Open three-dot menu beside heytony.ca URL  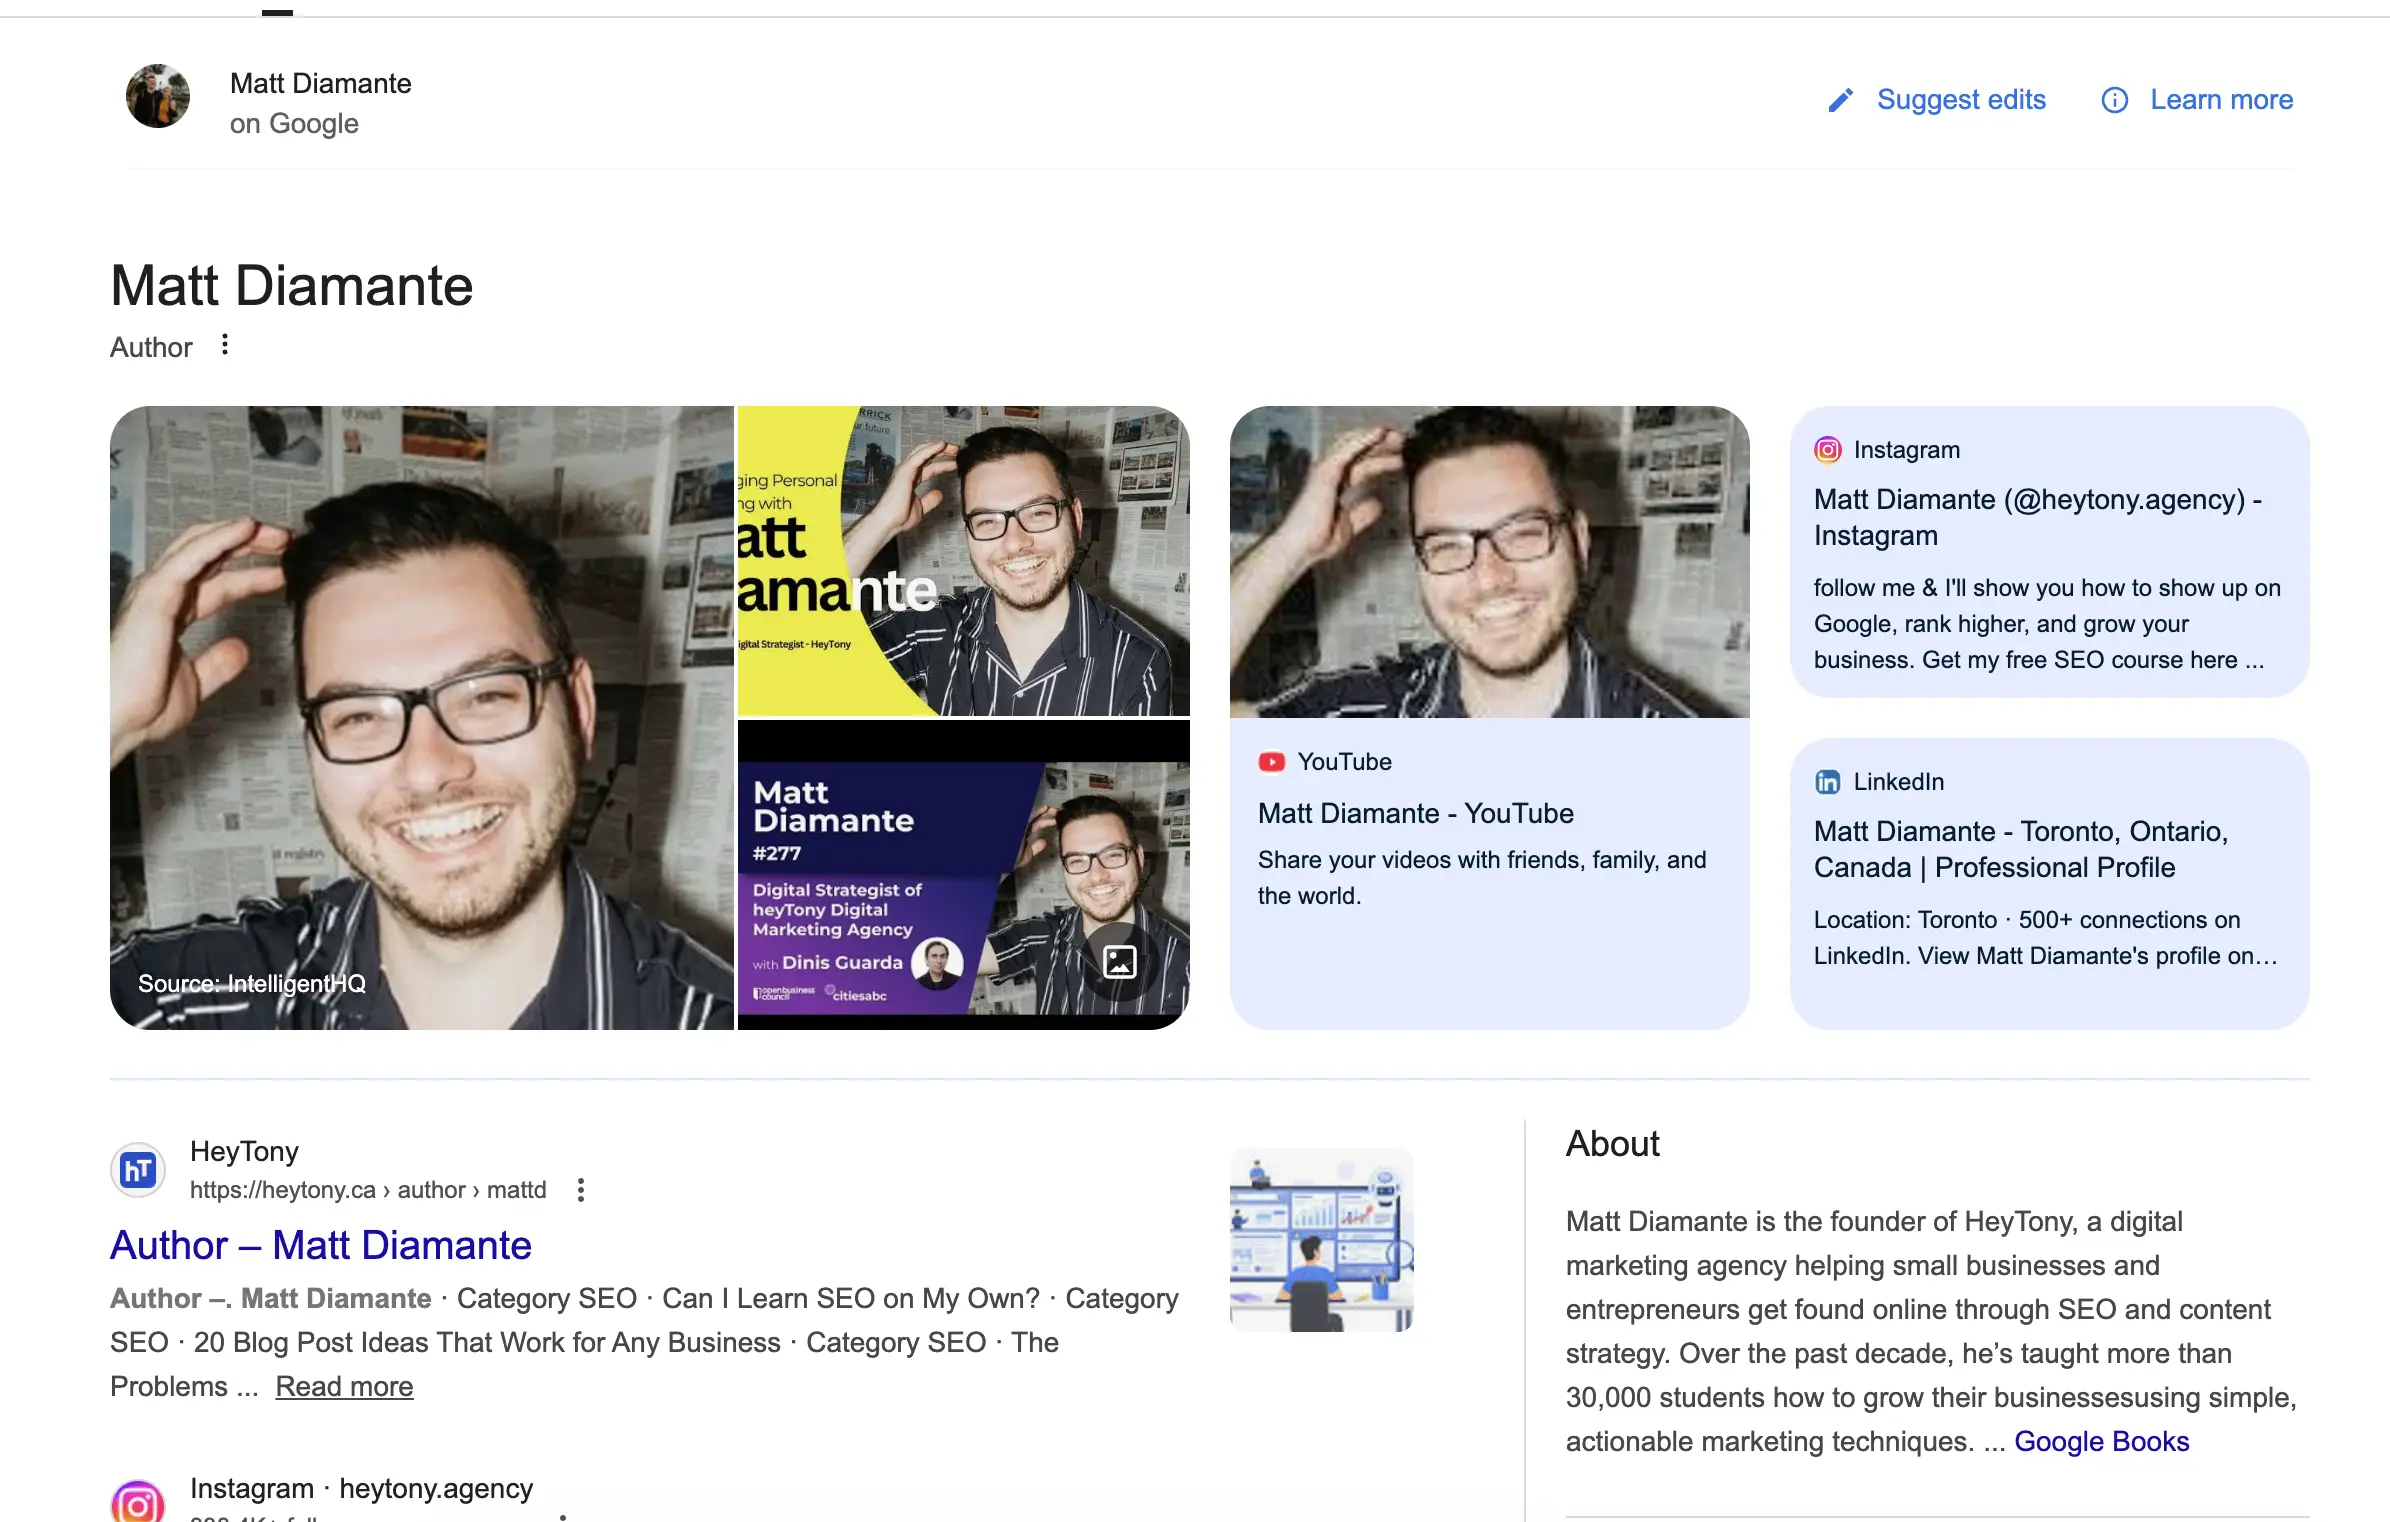click(x=581, y=1190)
